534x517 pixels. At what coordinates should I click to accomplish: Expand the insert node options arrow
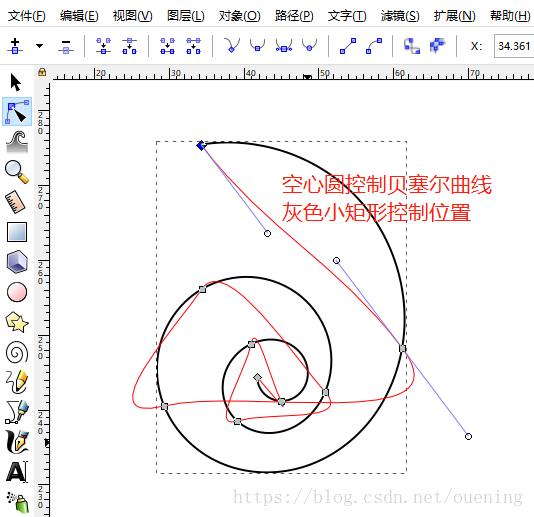pos(40,46)
